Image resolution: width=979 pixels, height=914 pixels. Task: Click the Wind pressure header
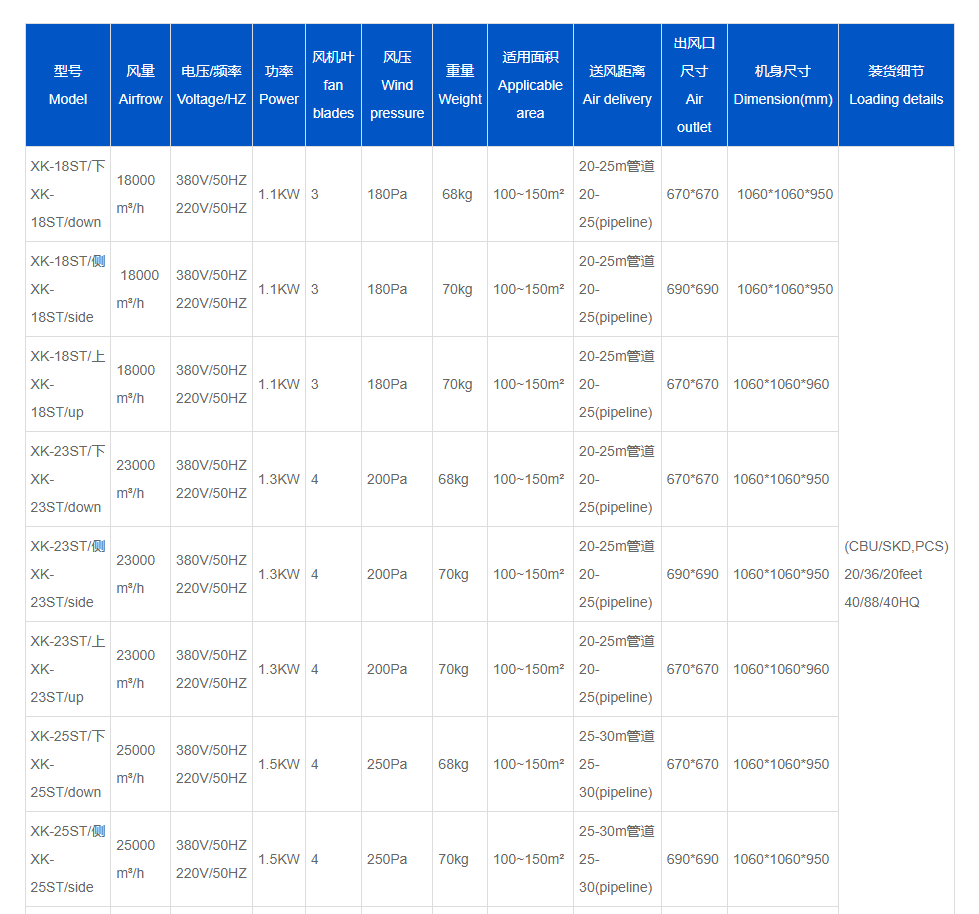tap(397, 85)
